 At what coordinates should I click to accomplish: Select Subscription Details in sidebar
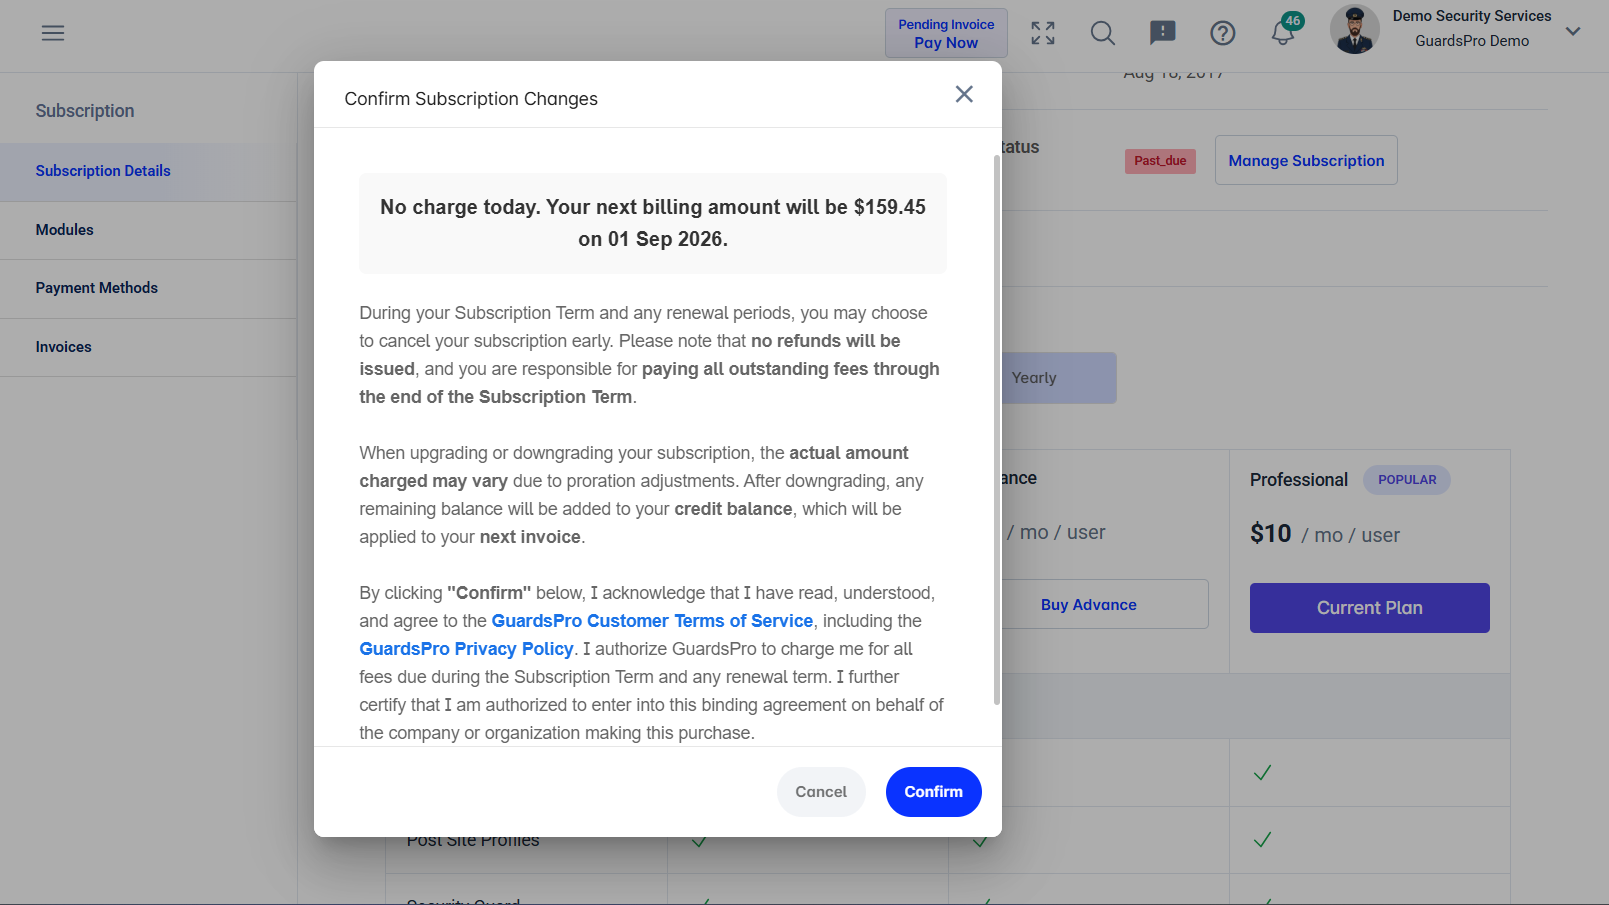[148, 171]
